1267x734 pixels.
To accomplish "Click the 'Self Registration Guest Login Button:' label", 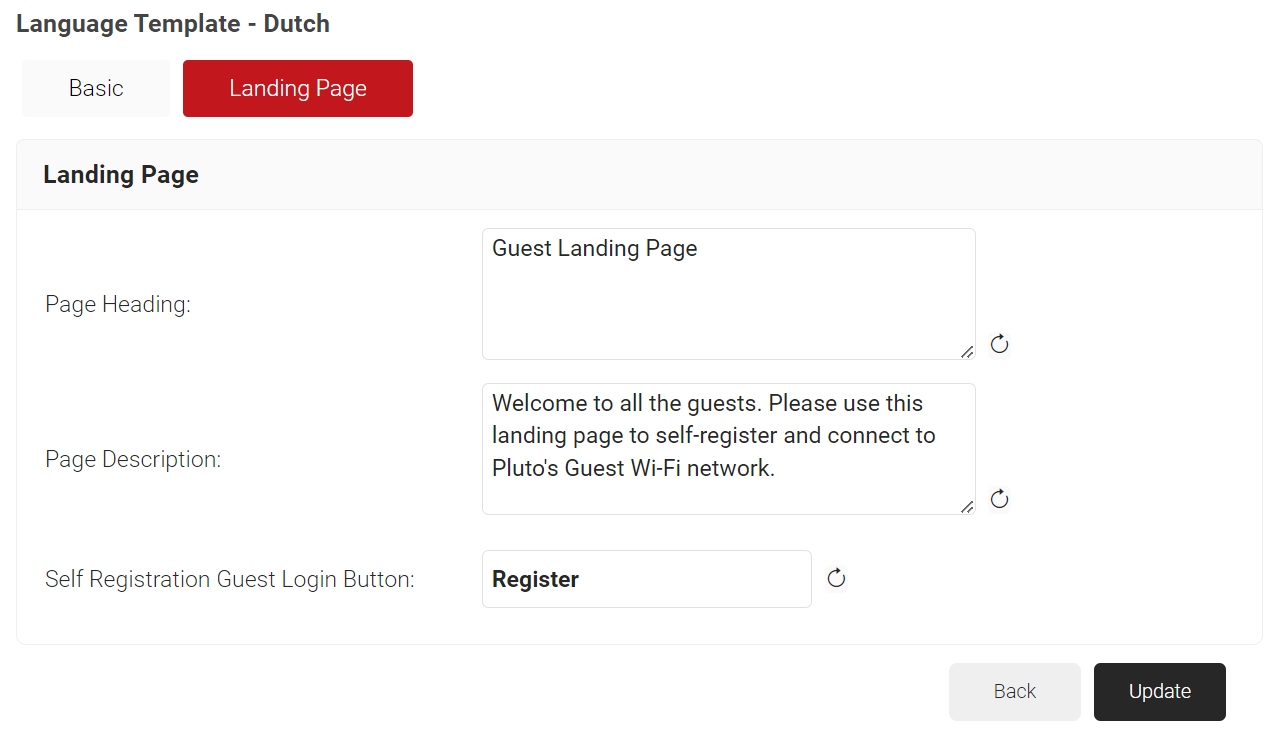I will (x=230, y=579).
